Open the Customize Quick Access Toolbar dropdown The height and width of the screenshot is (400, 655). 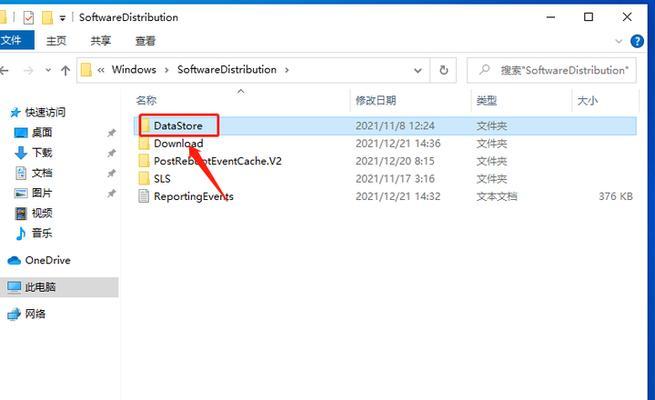63,18
